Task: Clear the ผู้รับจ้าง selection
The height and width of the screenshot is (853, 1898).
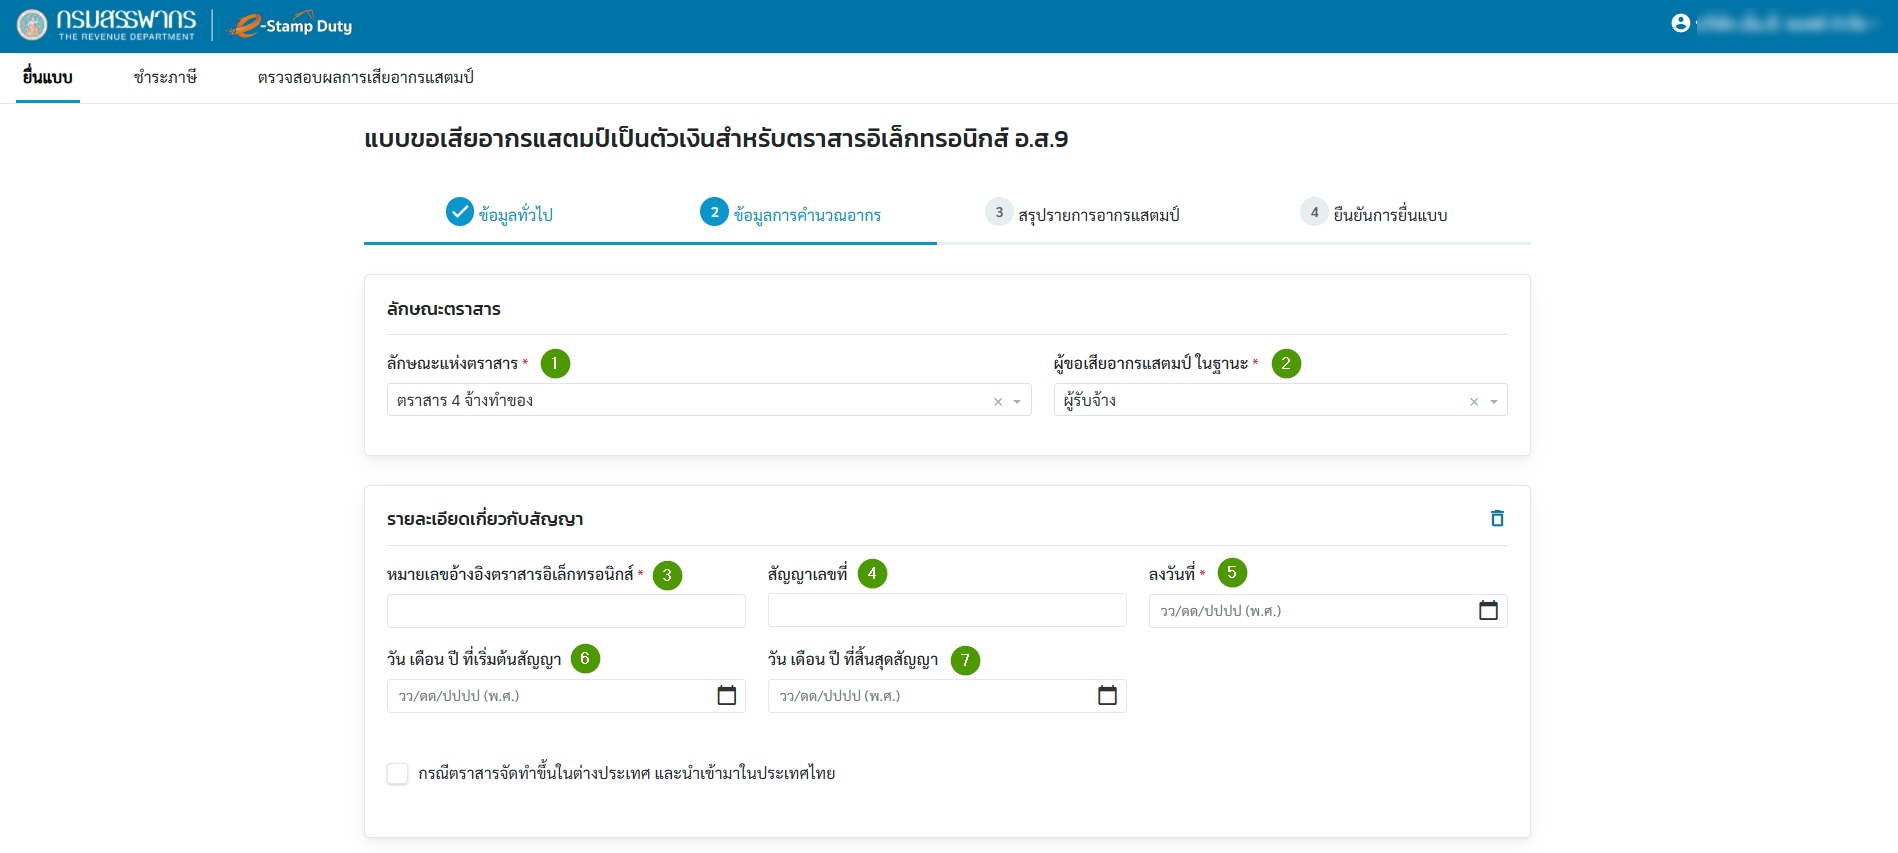Action: point(1474,402)
